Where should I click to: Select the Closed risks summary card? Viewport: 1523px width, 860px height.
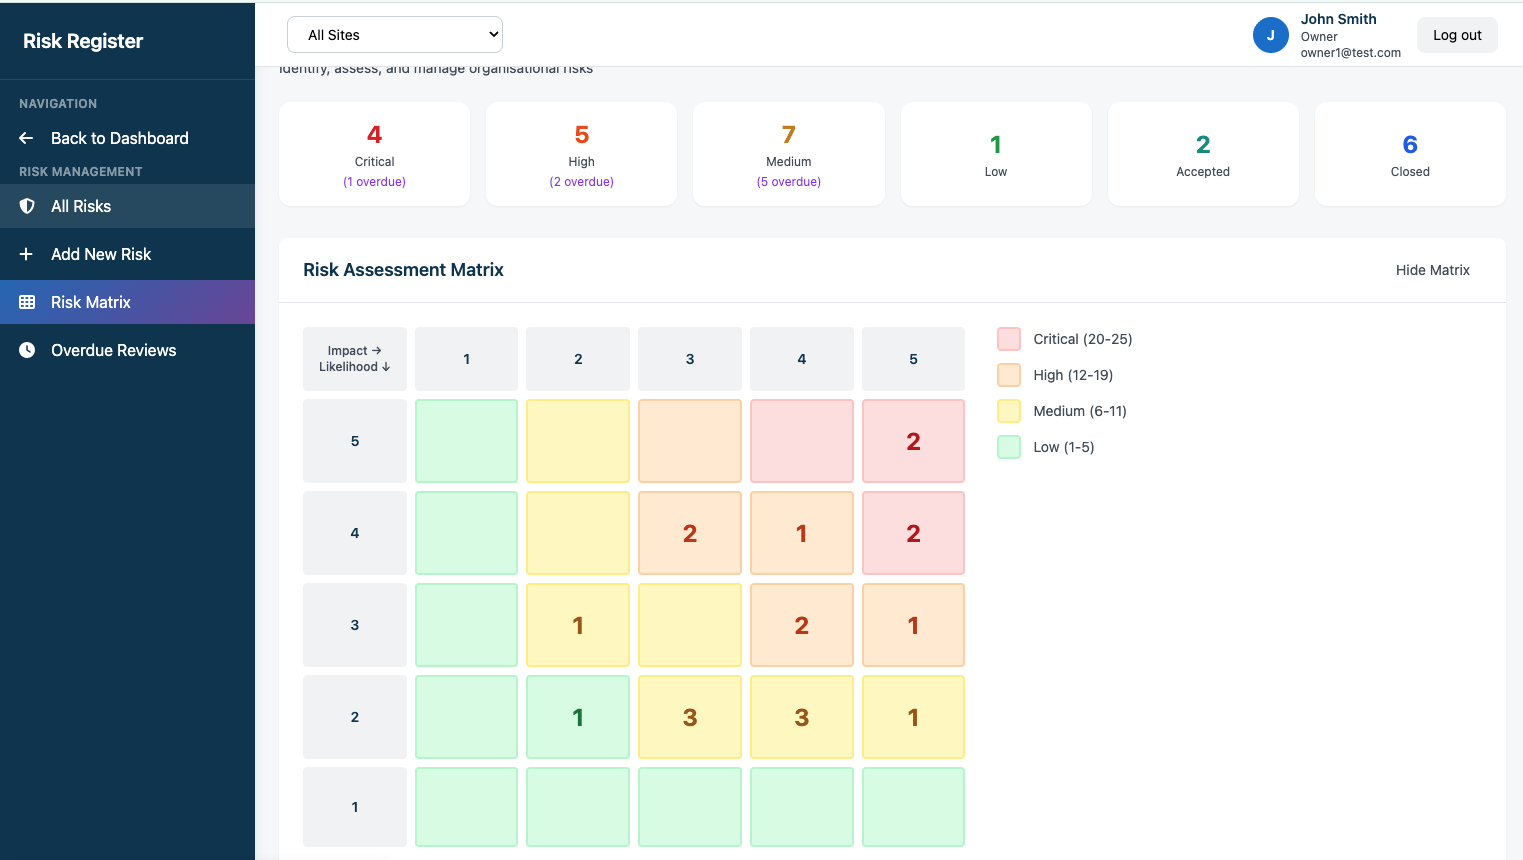1409,154
